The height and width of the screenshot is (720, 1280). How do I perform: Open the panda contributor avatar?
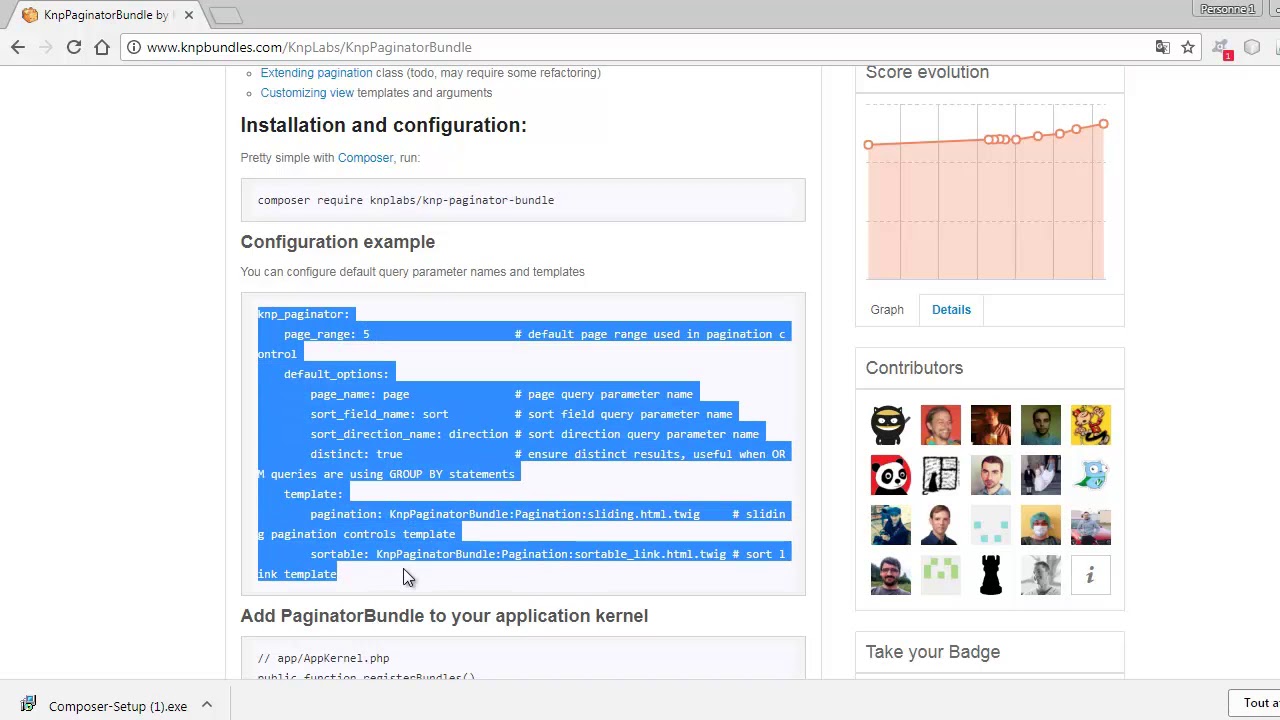coord(890,475)
